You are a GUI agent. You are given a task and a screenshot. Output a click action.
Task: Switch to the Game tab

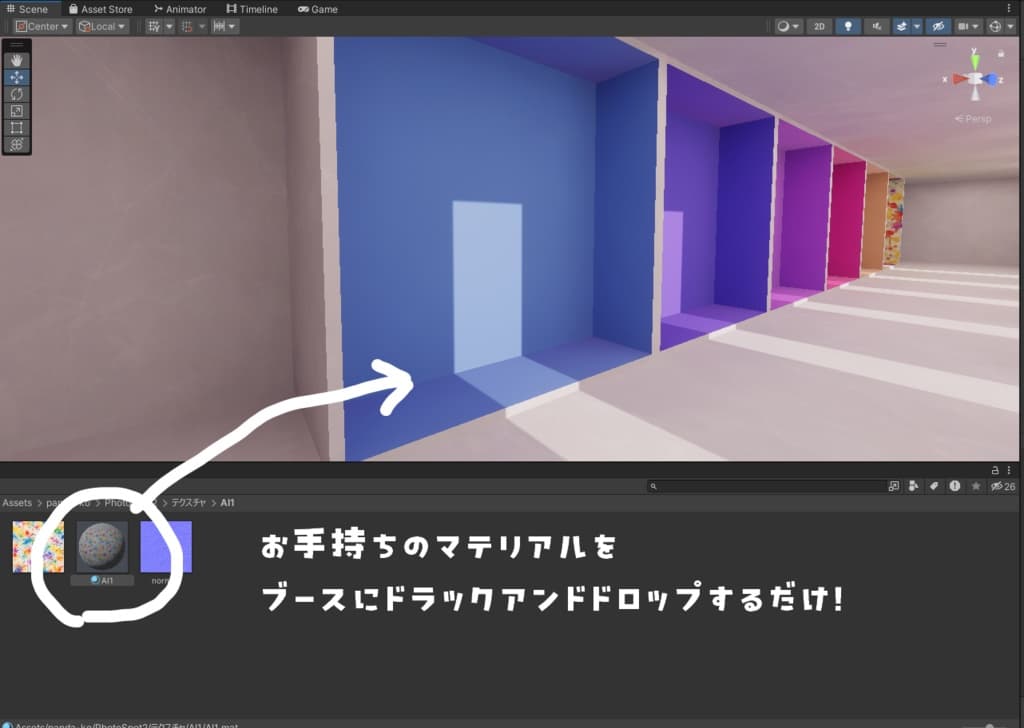click(x=318, y=9)
